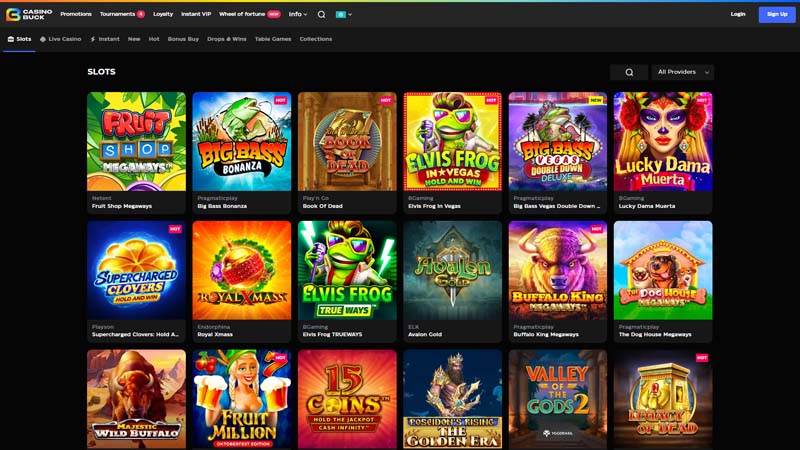Image resolution: width=800 pixels, height=450 pixels.
Task: Click the ELK provider label
Action: (413, 327)
